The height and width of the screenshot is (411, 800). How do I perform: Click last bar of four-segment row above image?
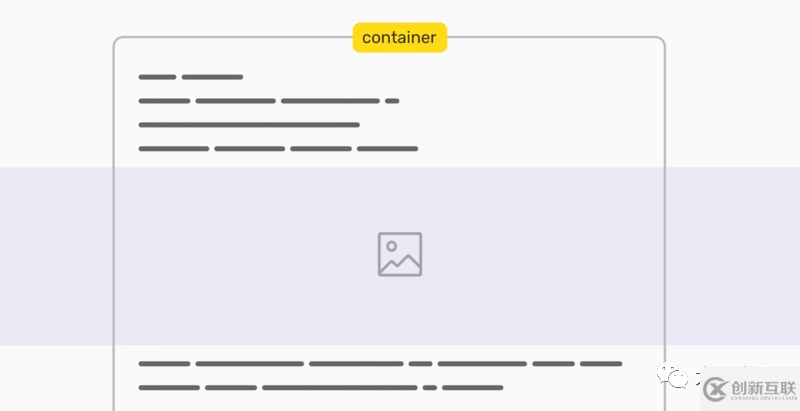click(387, 149)
